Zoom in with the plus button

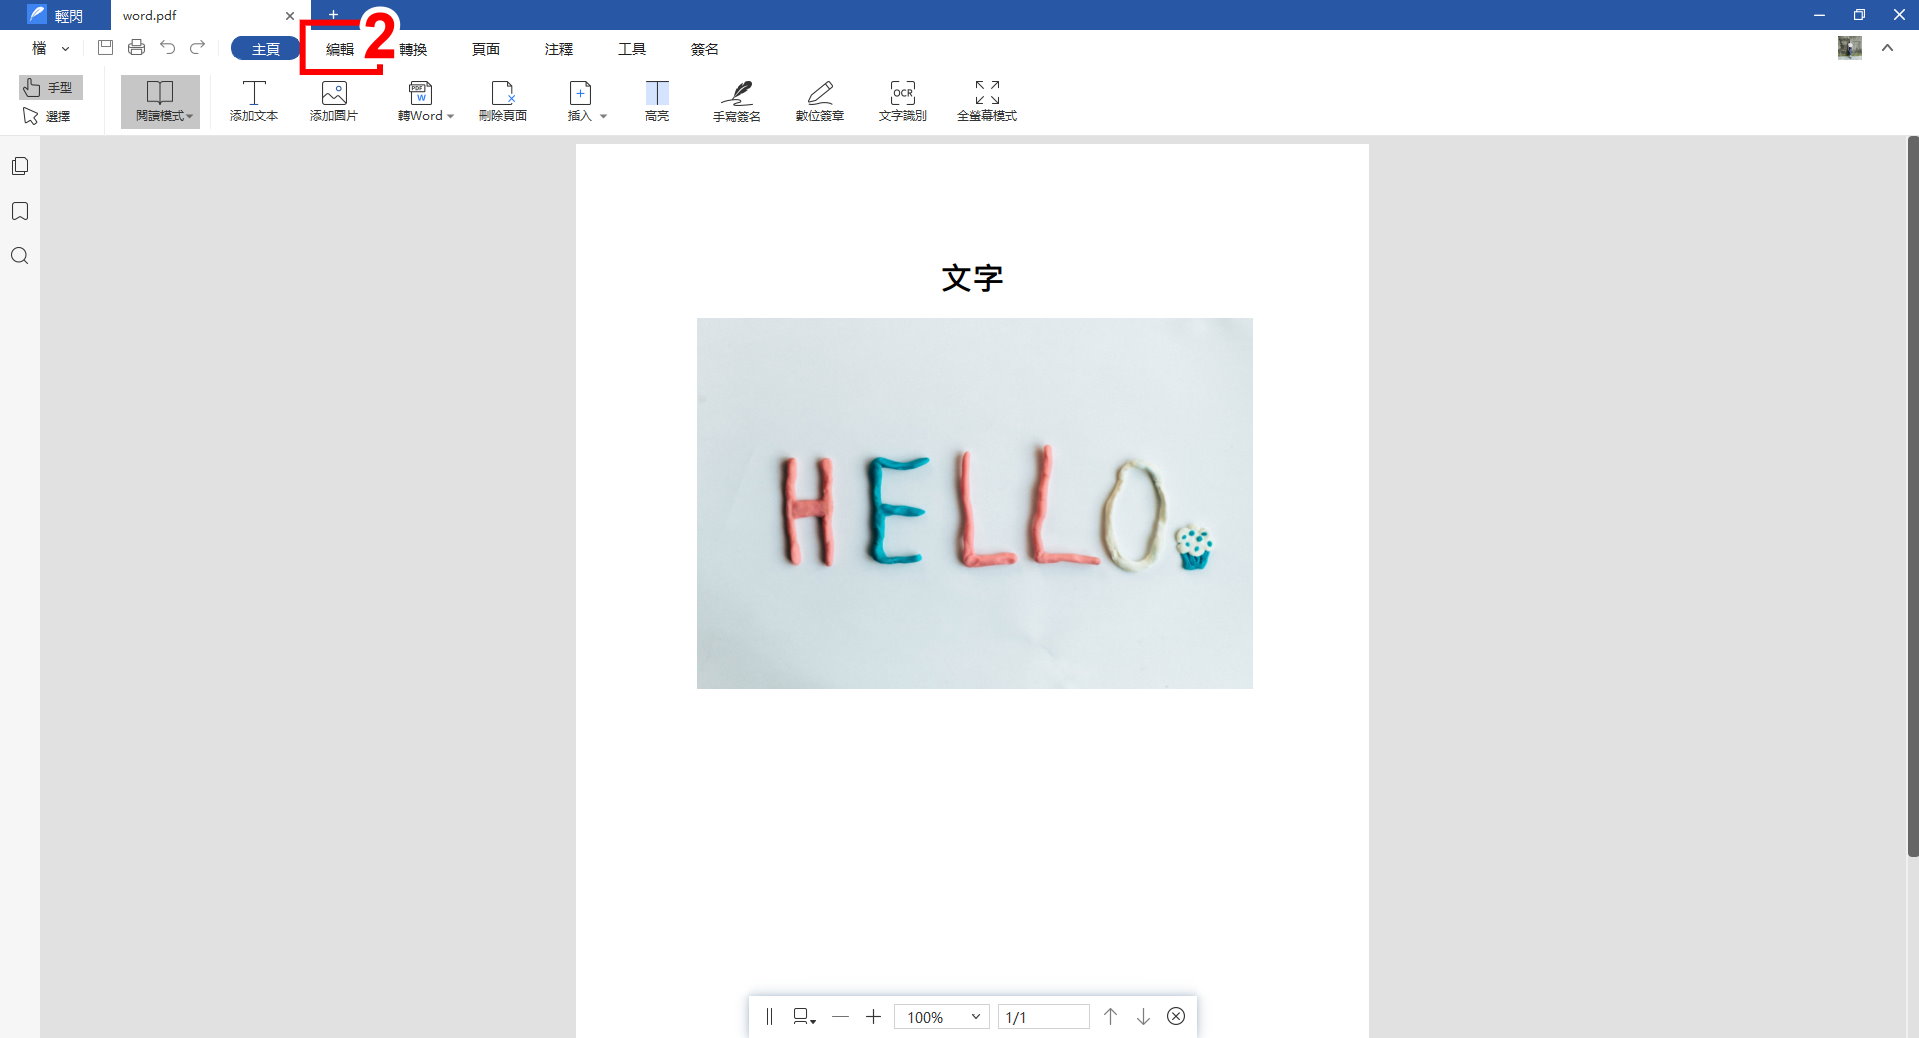point(873,1017)
